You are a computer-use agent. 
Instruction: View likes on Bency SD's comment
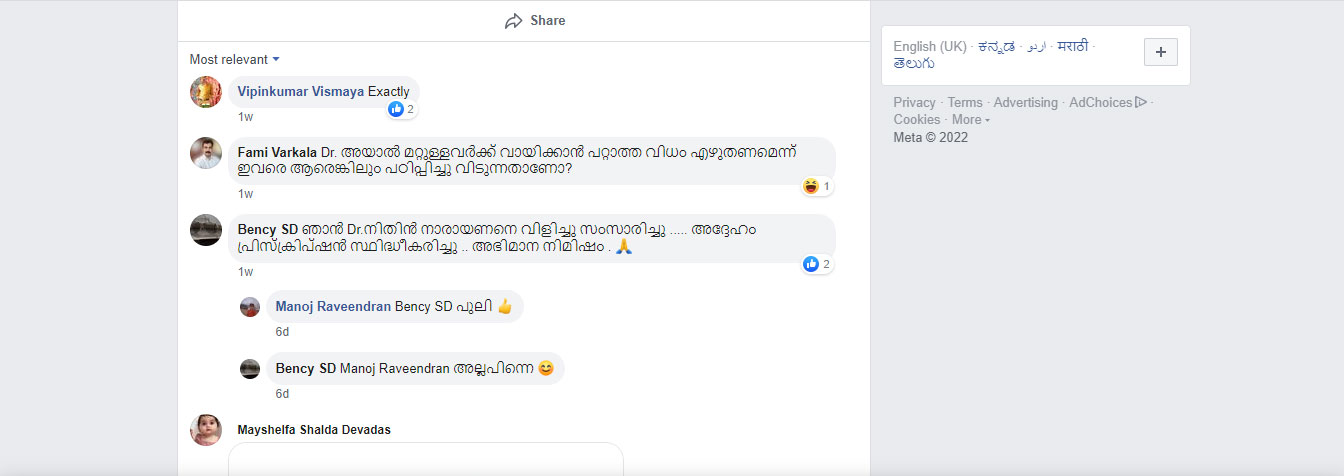[x=816, y=264]
